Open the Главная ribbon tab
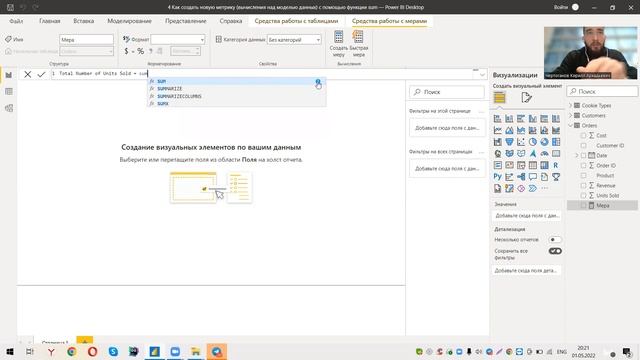640x360 pixels. click(49, 21)
